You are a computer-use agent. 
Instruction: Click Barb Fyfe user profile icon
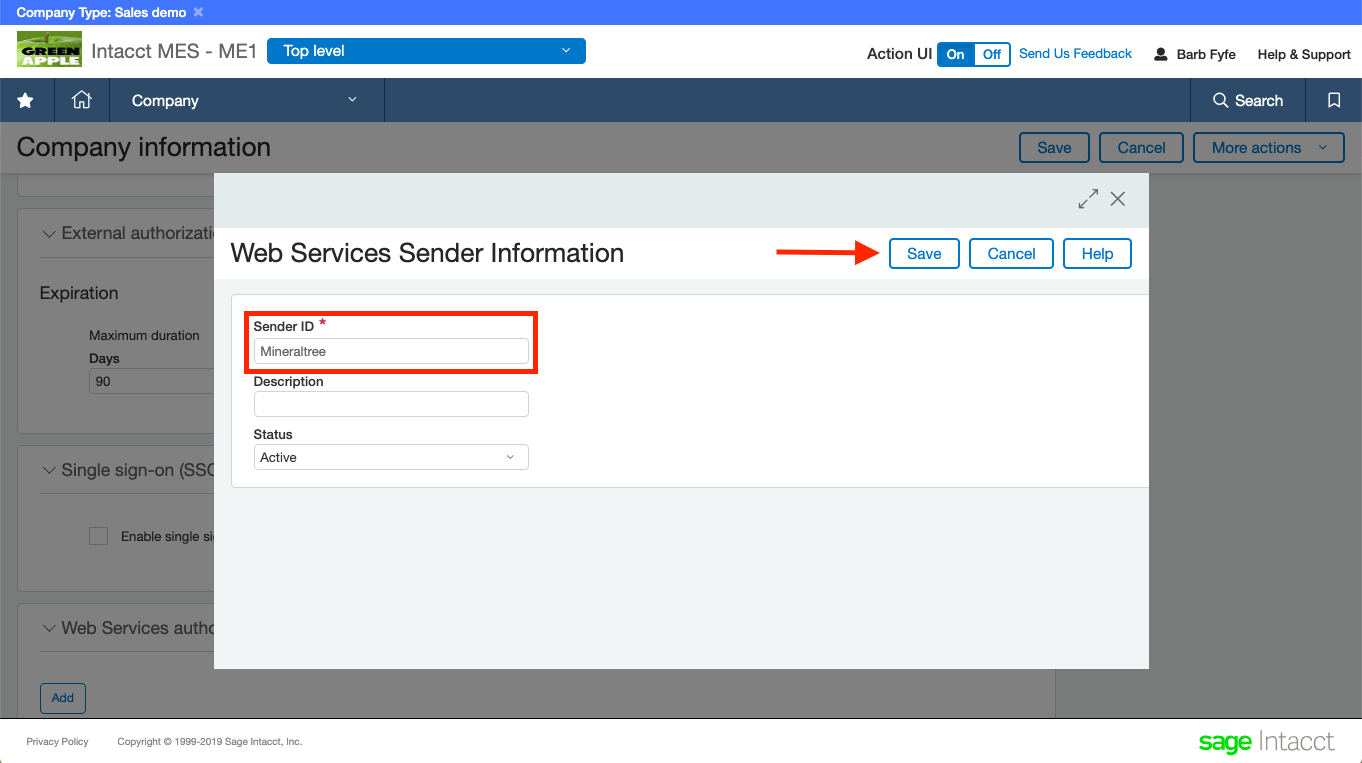(1160, 54)
